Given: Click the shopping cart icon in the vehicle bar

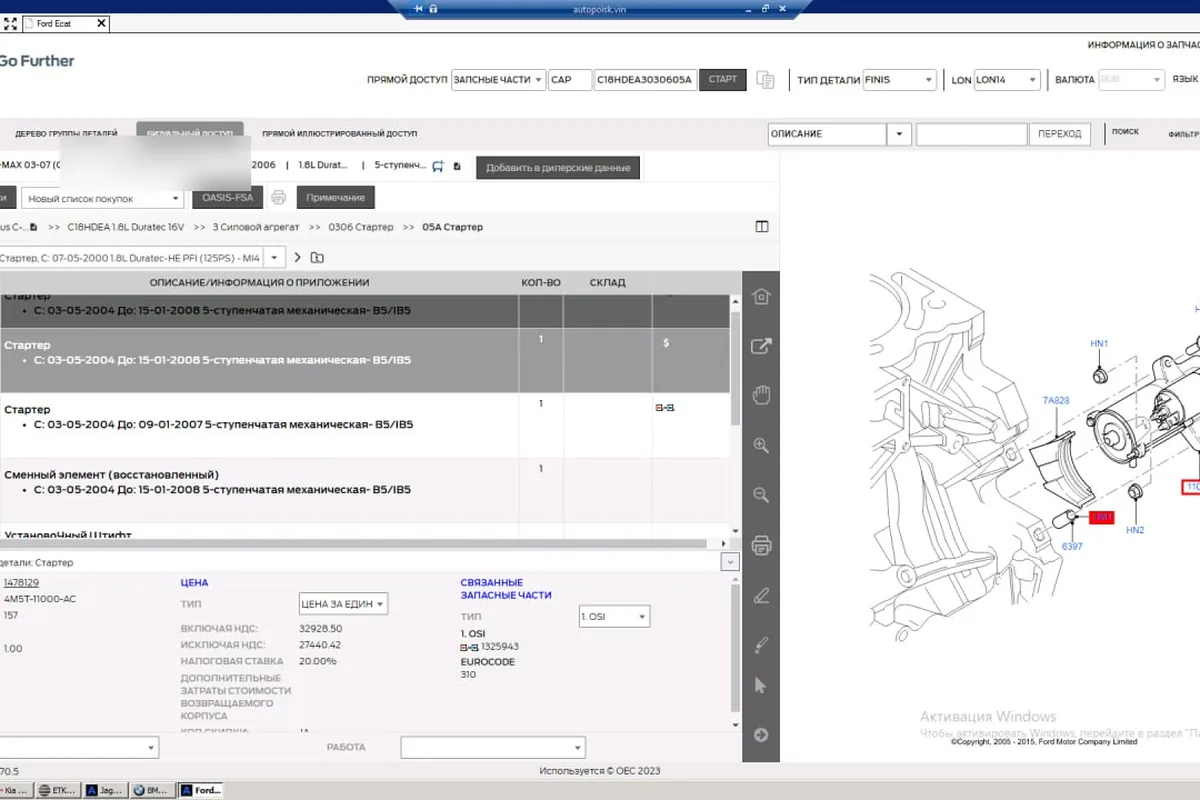Looking at the screenshot, I should [x=438, y=166].
